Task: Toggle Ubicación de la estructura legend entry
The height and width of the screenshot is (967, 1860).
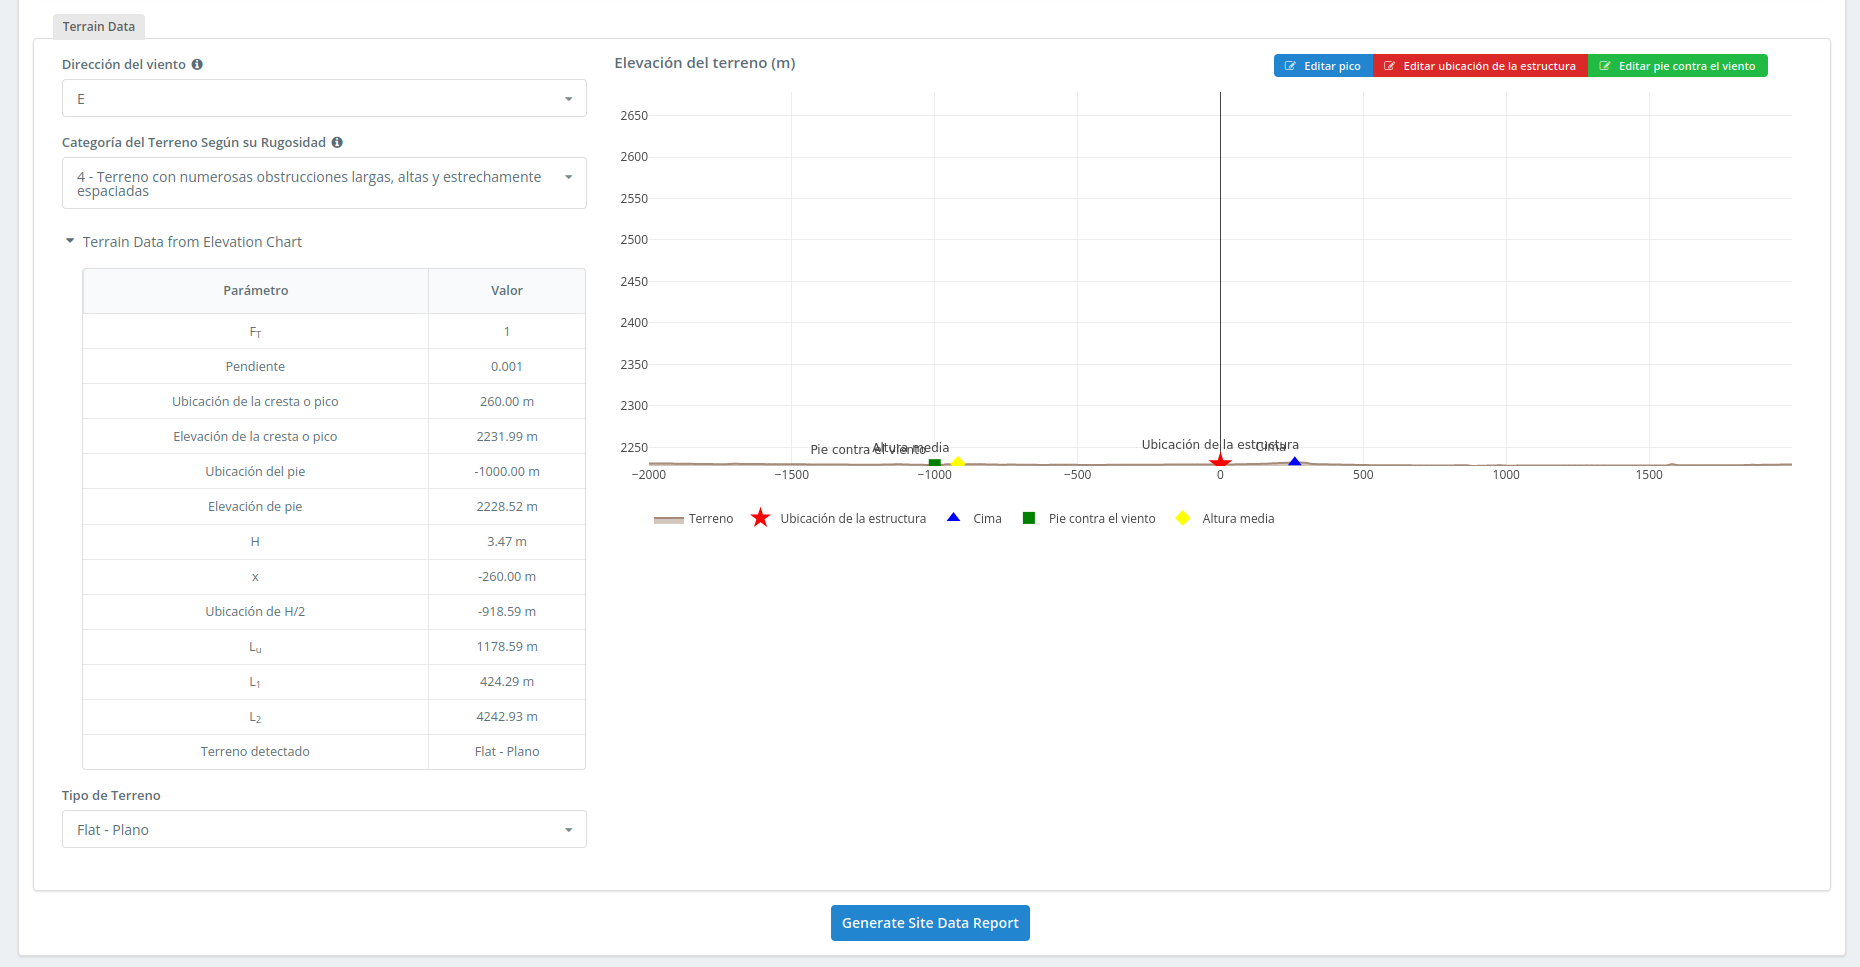Action: tap(840, 519)
